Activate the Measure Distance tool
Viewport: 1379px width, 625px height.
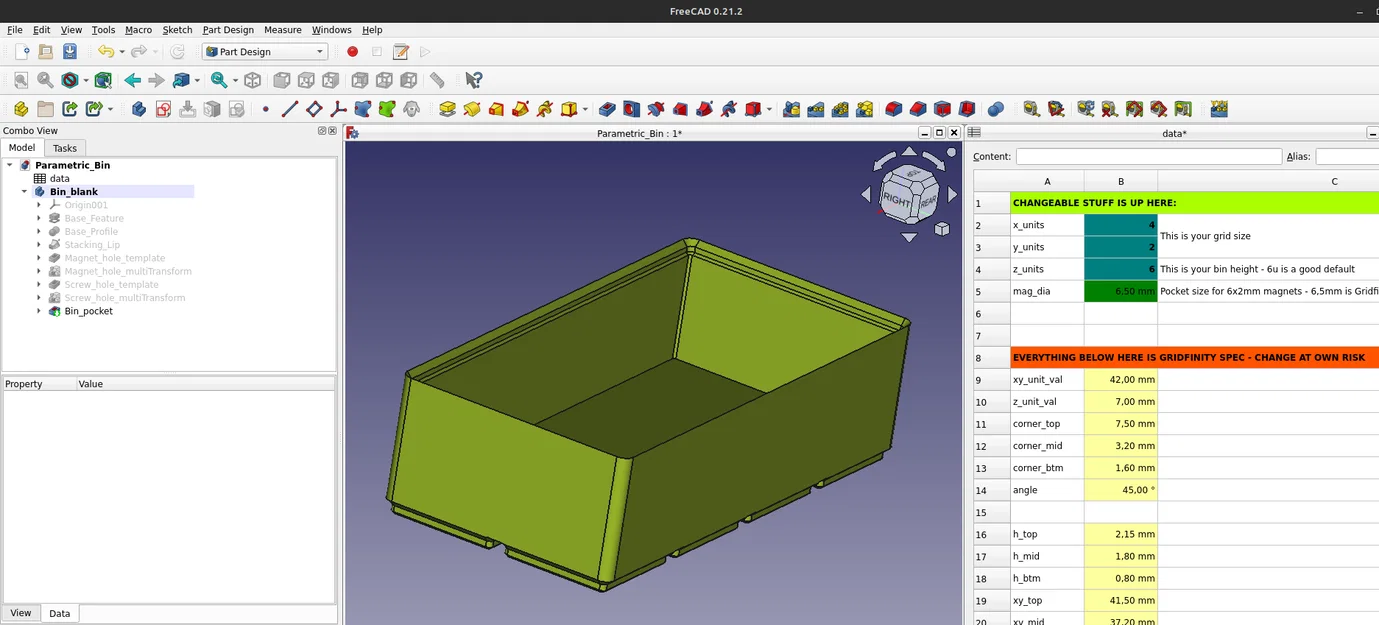(x=437, y=80)
